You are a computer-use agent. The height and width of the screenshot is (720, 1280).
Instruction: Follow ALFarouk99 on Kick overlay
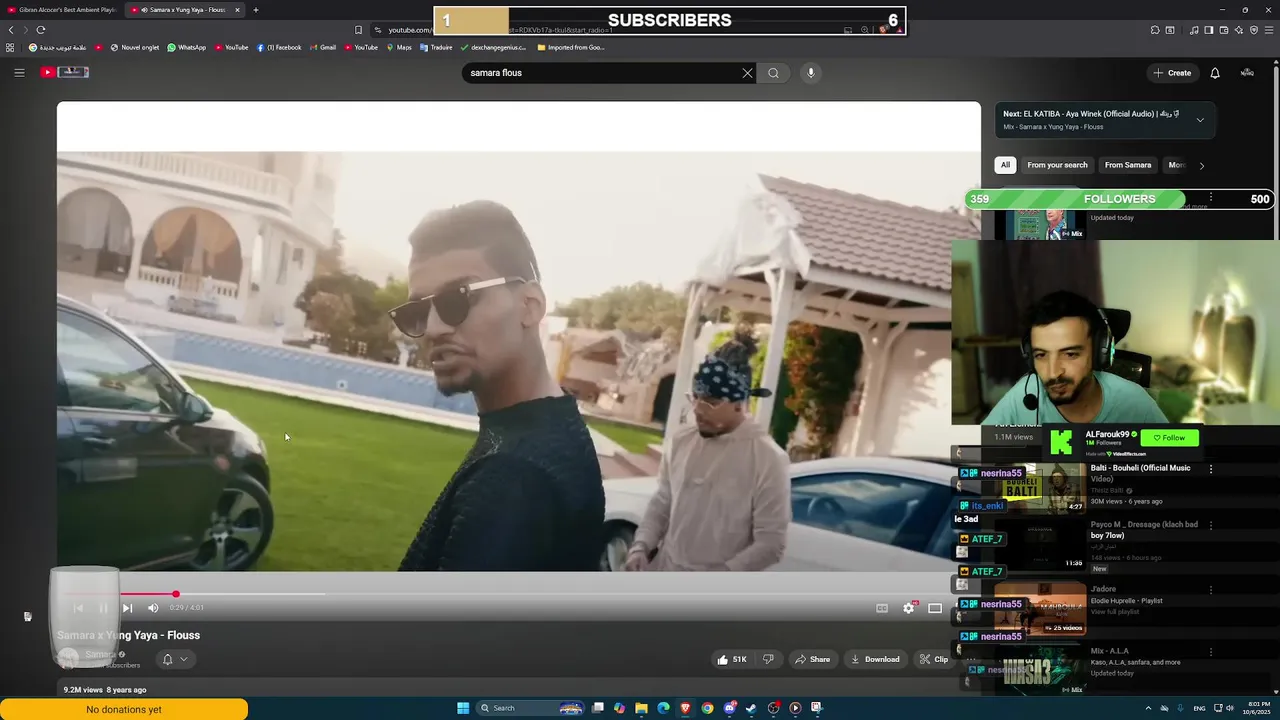pyautogui.click(x=1169, y=437)
